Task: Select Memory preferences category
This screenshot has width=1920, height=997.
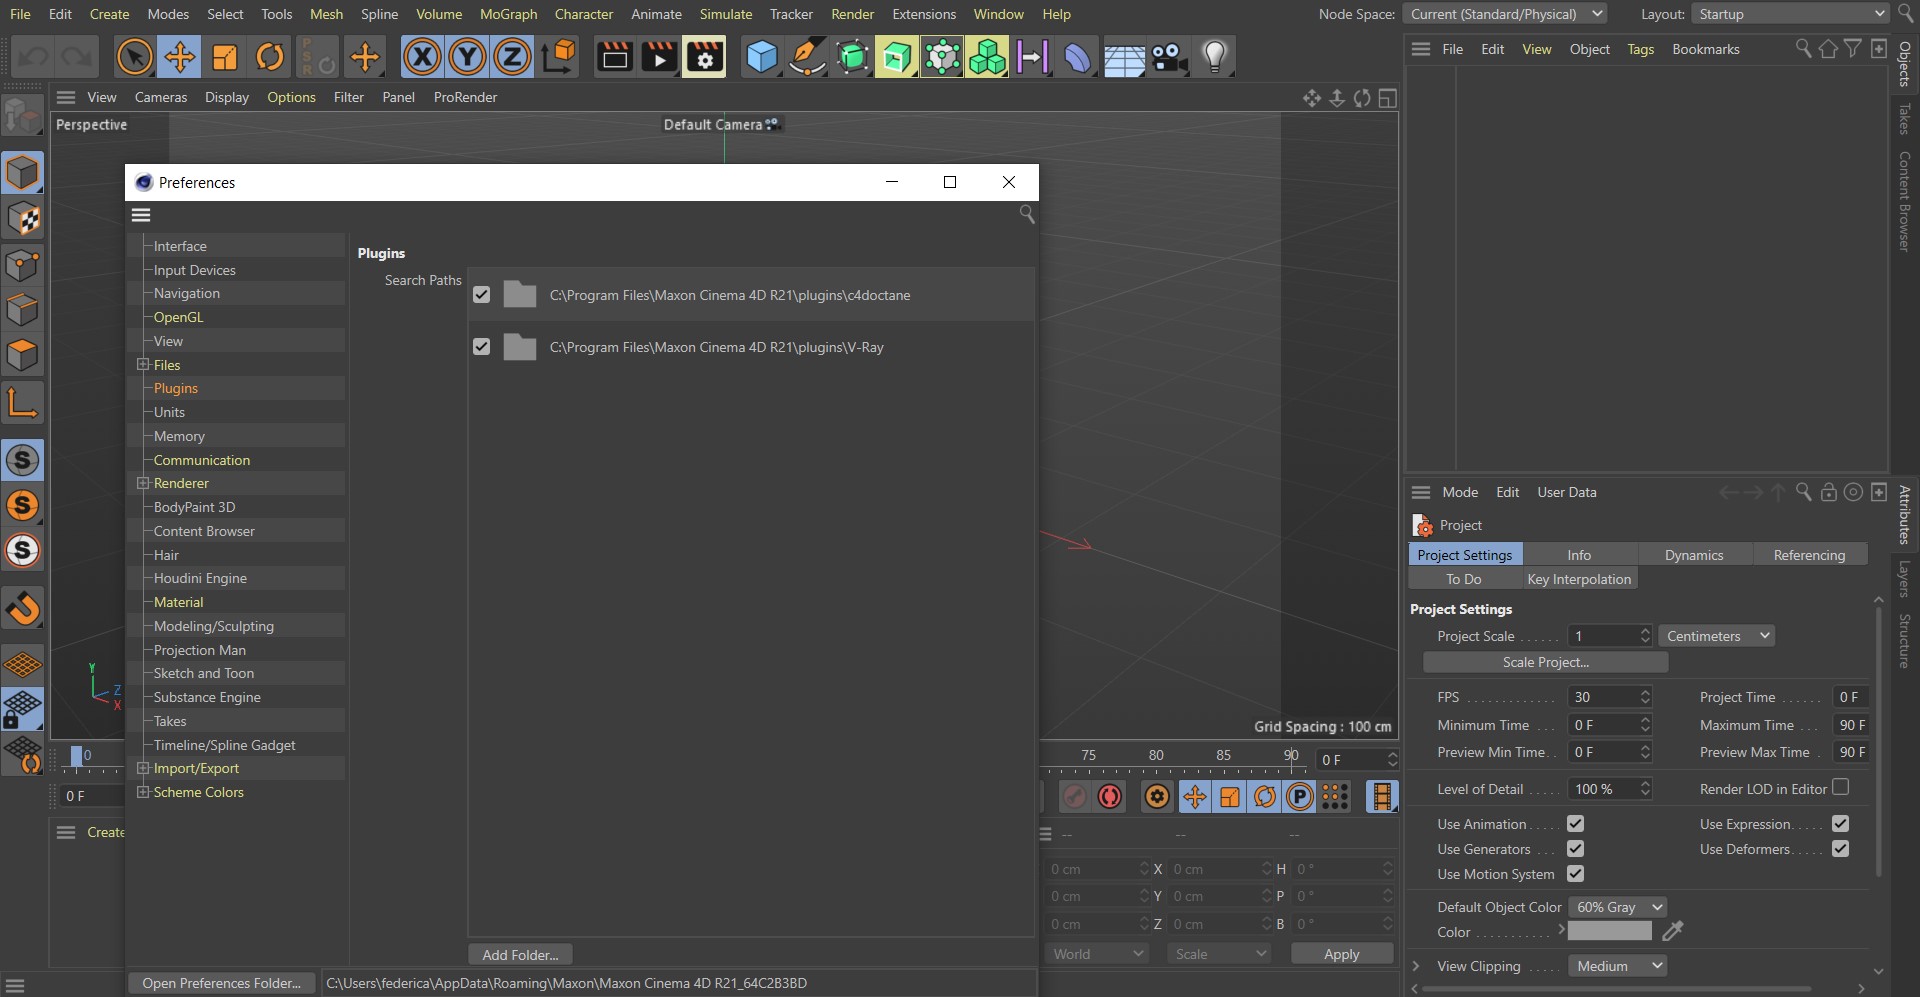Action: (179, 436)
